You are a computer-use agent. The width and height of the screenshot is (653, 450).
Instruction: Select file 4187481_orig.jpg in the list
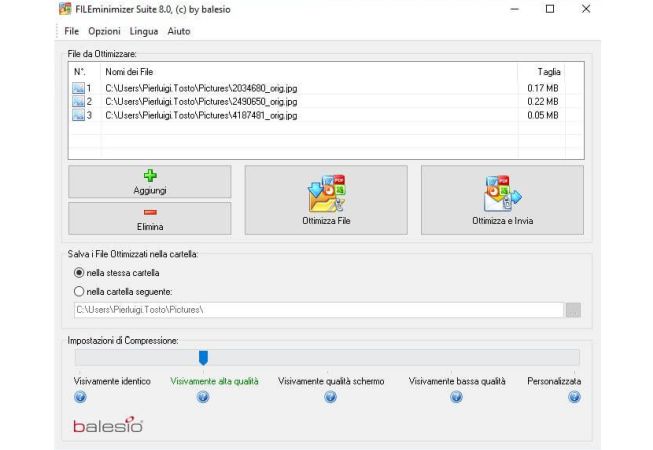(x=201, y=115)
